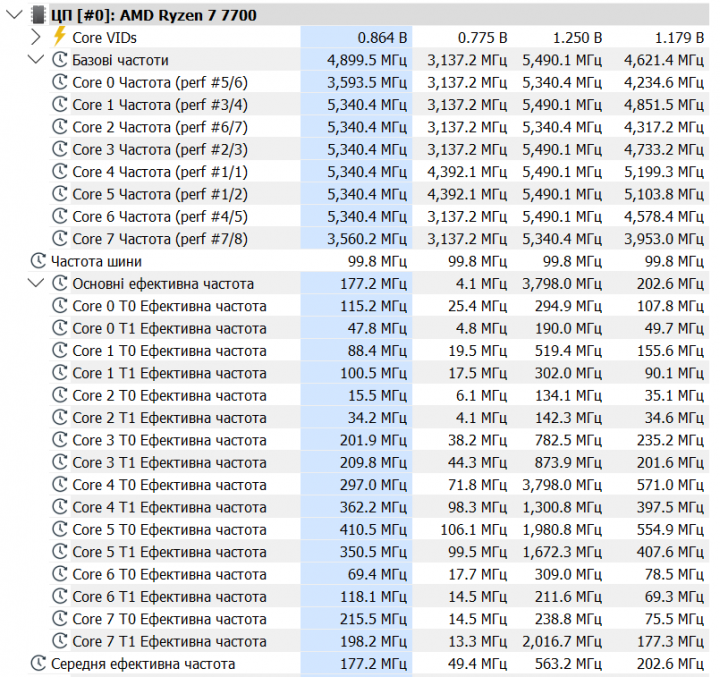This screenshot has width=720, height=677.
Task: Collapse the Основні ефективна частота group
Action: coord(36,283)
